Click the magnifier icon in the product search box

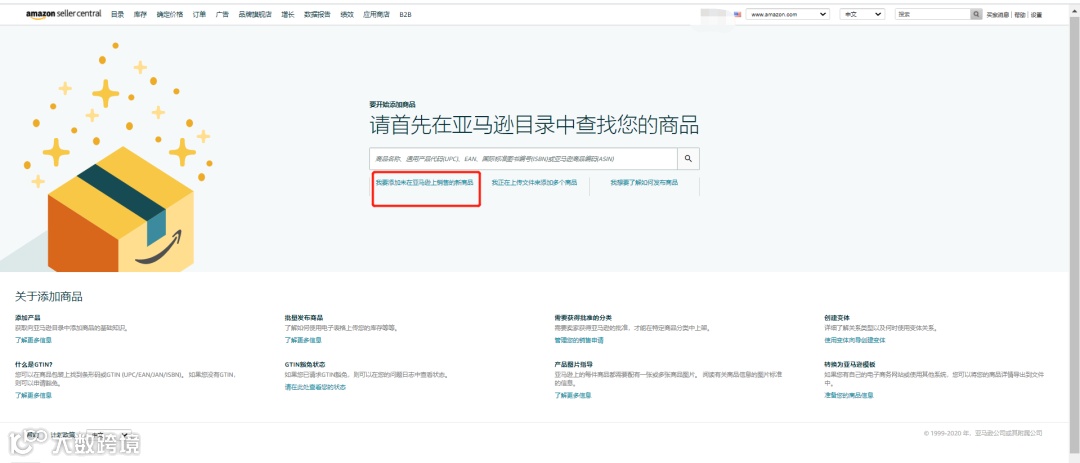(x=688, y=158)
